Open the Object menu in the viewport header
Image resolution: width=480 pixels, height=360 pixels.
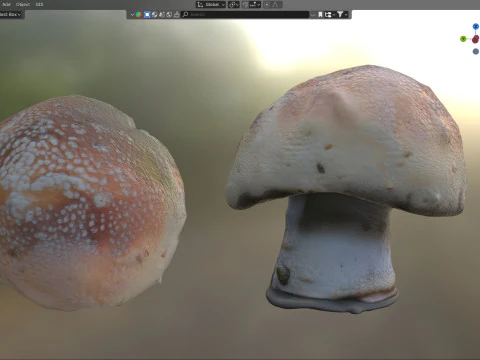(23, 4)
